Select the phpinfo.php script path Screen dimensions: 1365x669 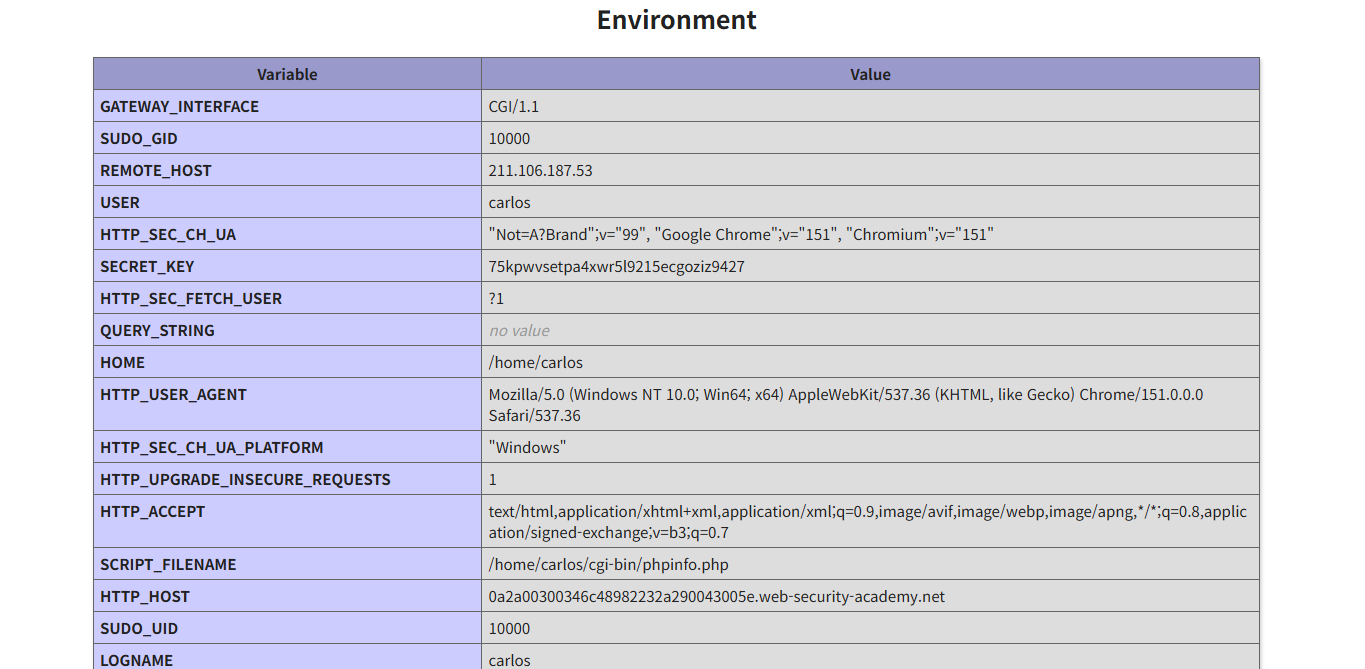609,564
